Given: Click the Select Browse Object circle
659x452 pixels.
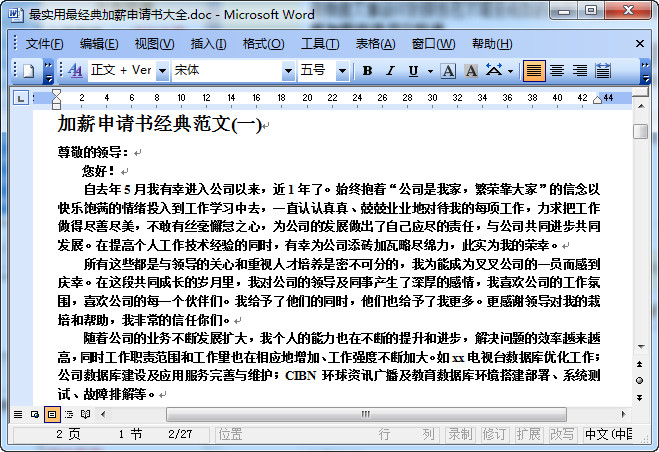Looking at the screenshot, I should [640, 381].
